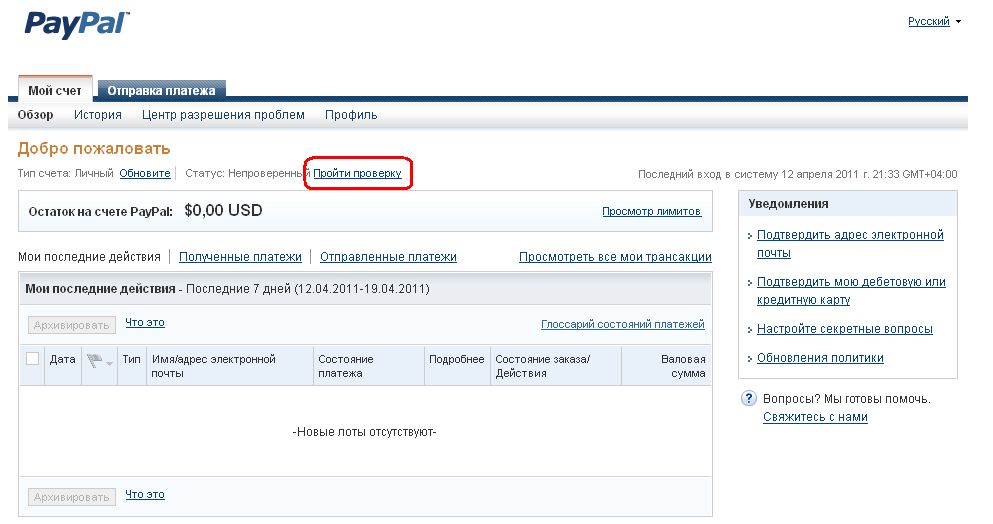The height and width of the screenshot is (524, 993).
Task: Open Настройте секретные вопросы notification
Action: [x=845, y=329]
